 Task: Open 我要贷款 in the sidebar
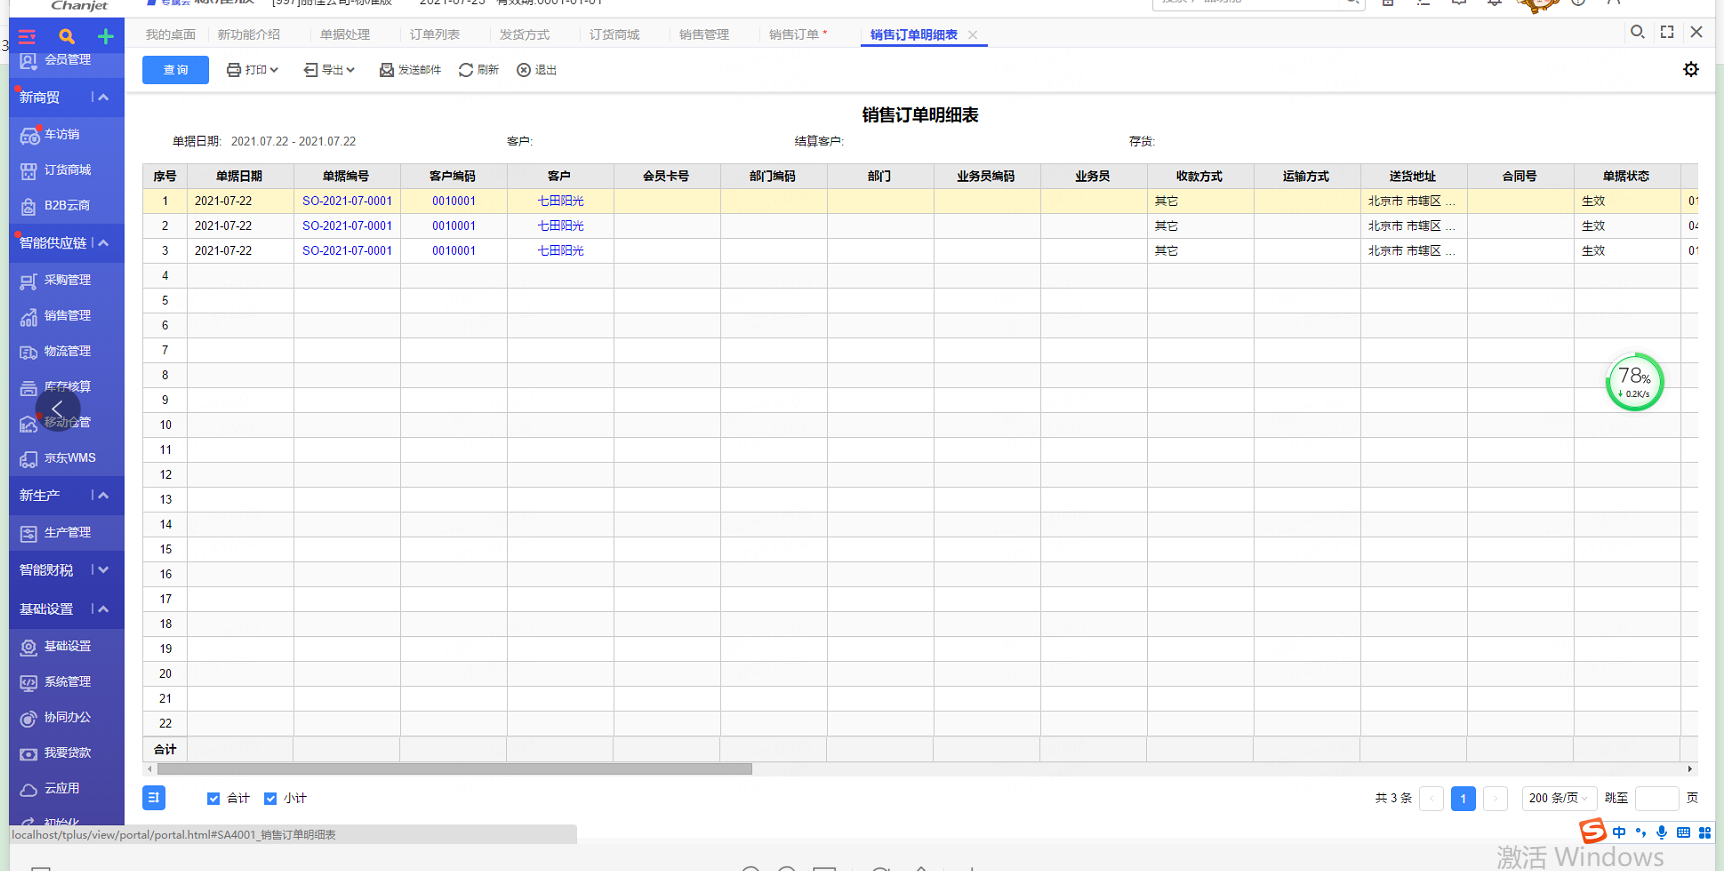point(67,753)
